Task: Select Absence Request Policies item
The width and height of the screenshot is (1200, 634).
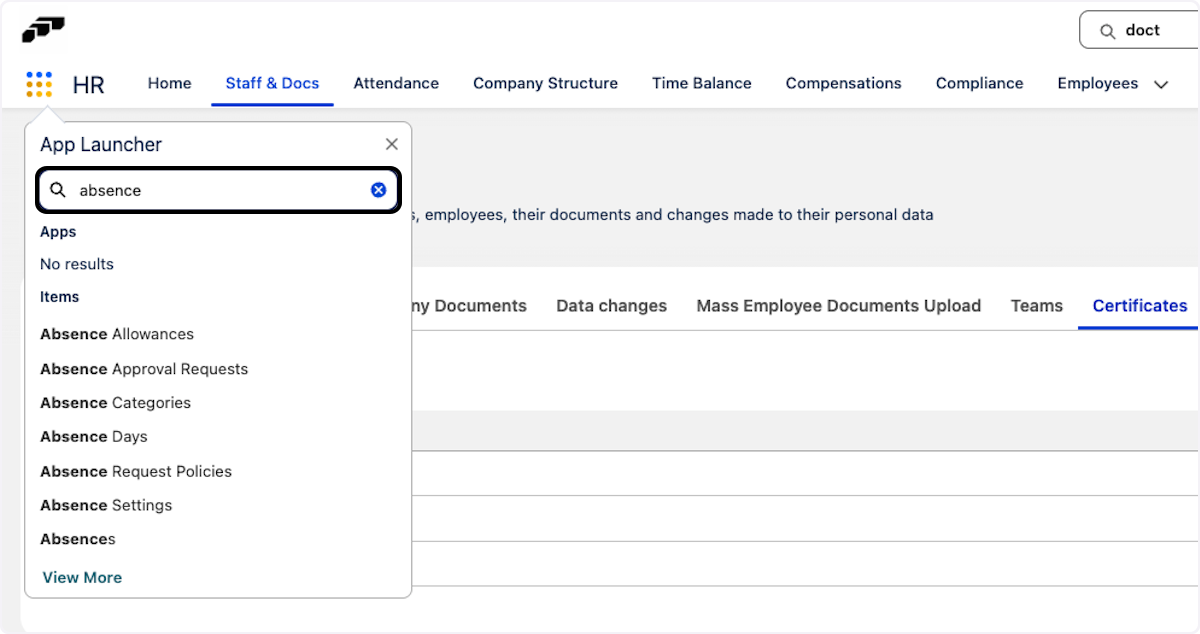Action: coord(136,471)
